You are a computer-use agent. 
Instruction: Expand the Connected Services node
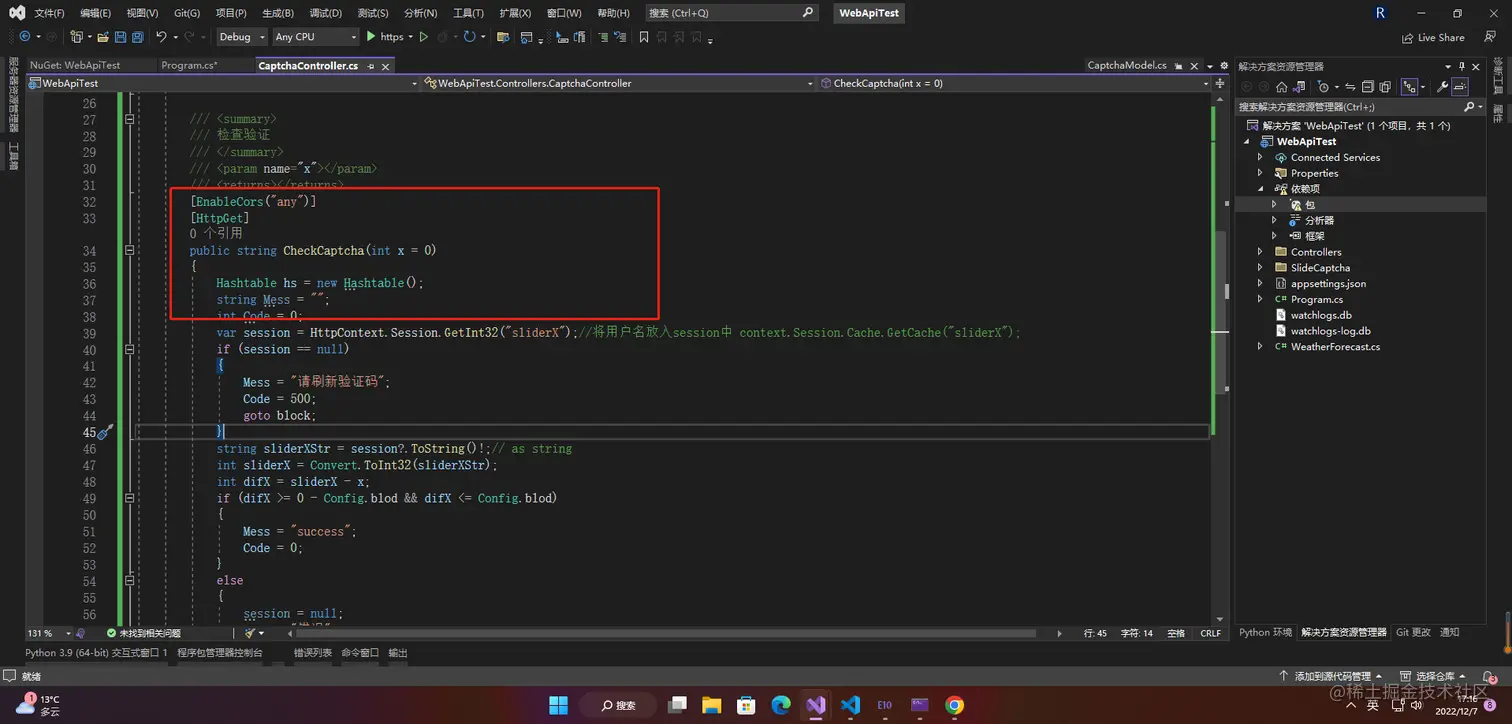click(1260, 158)
